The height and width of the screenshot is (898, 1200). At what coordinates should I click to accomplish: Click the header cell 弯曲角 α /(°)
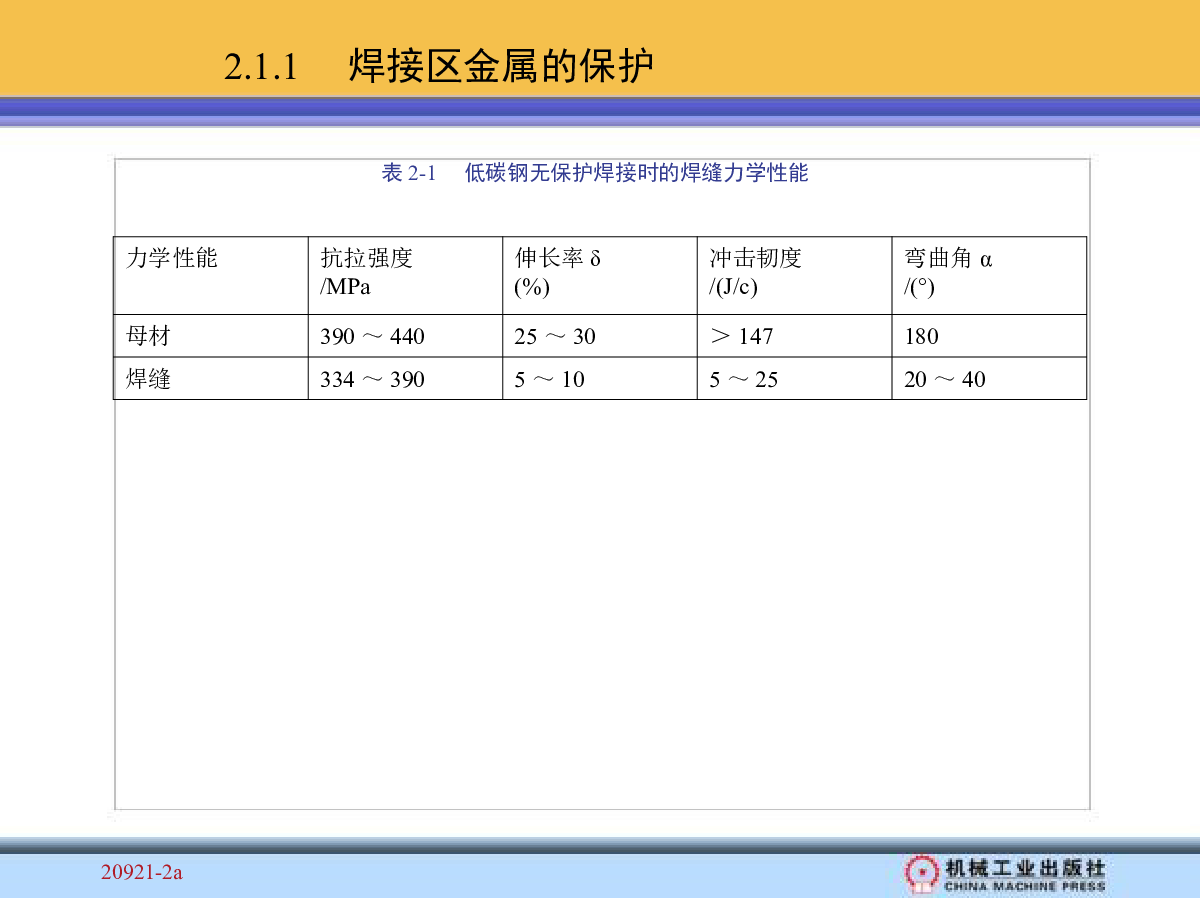pyautogui.click(x=989, y=276)
